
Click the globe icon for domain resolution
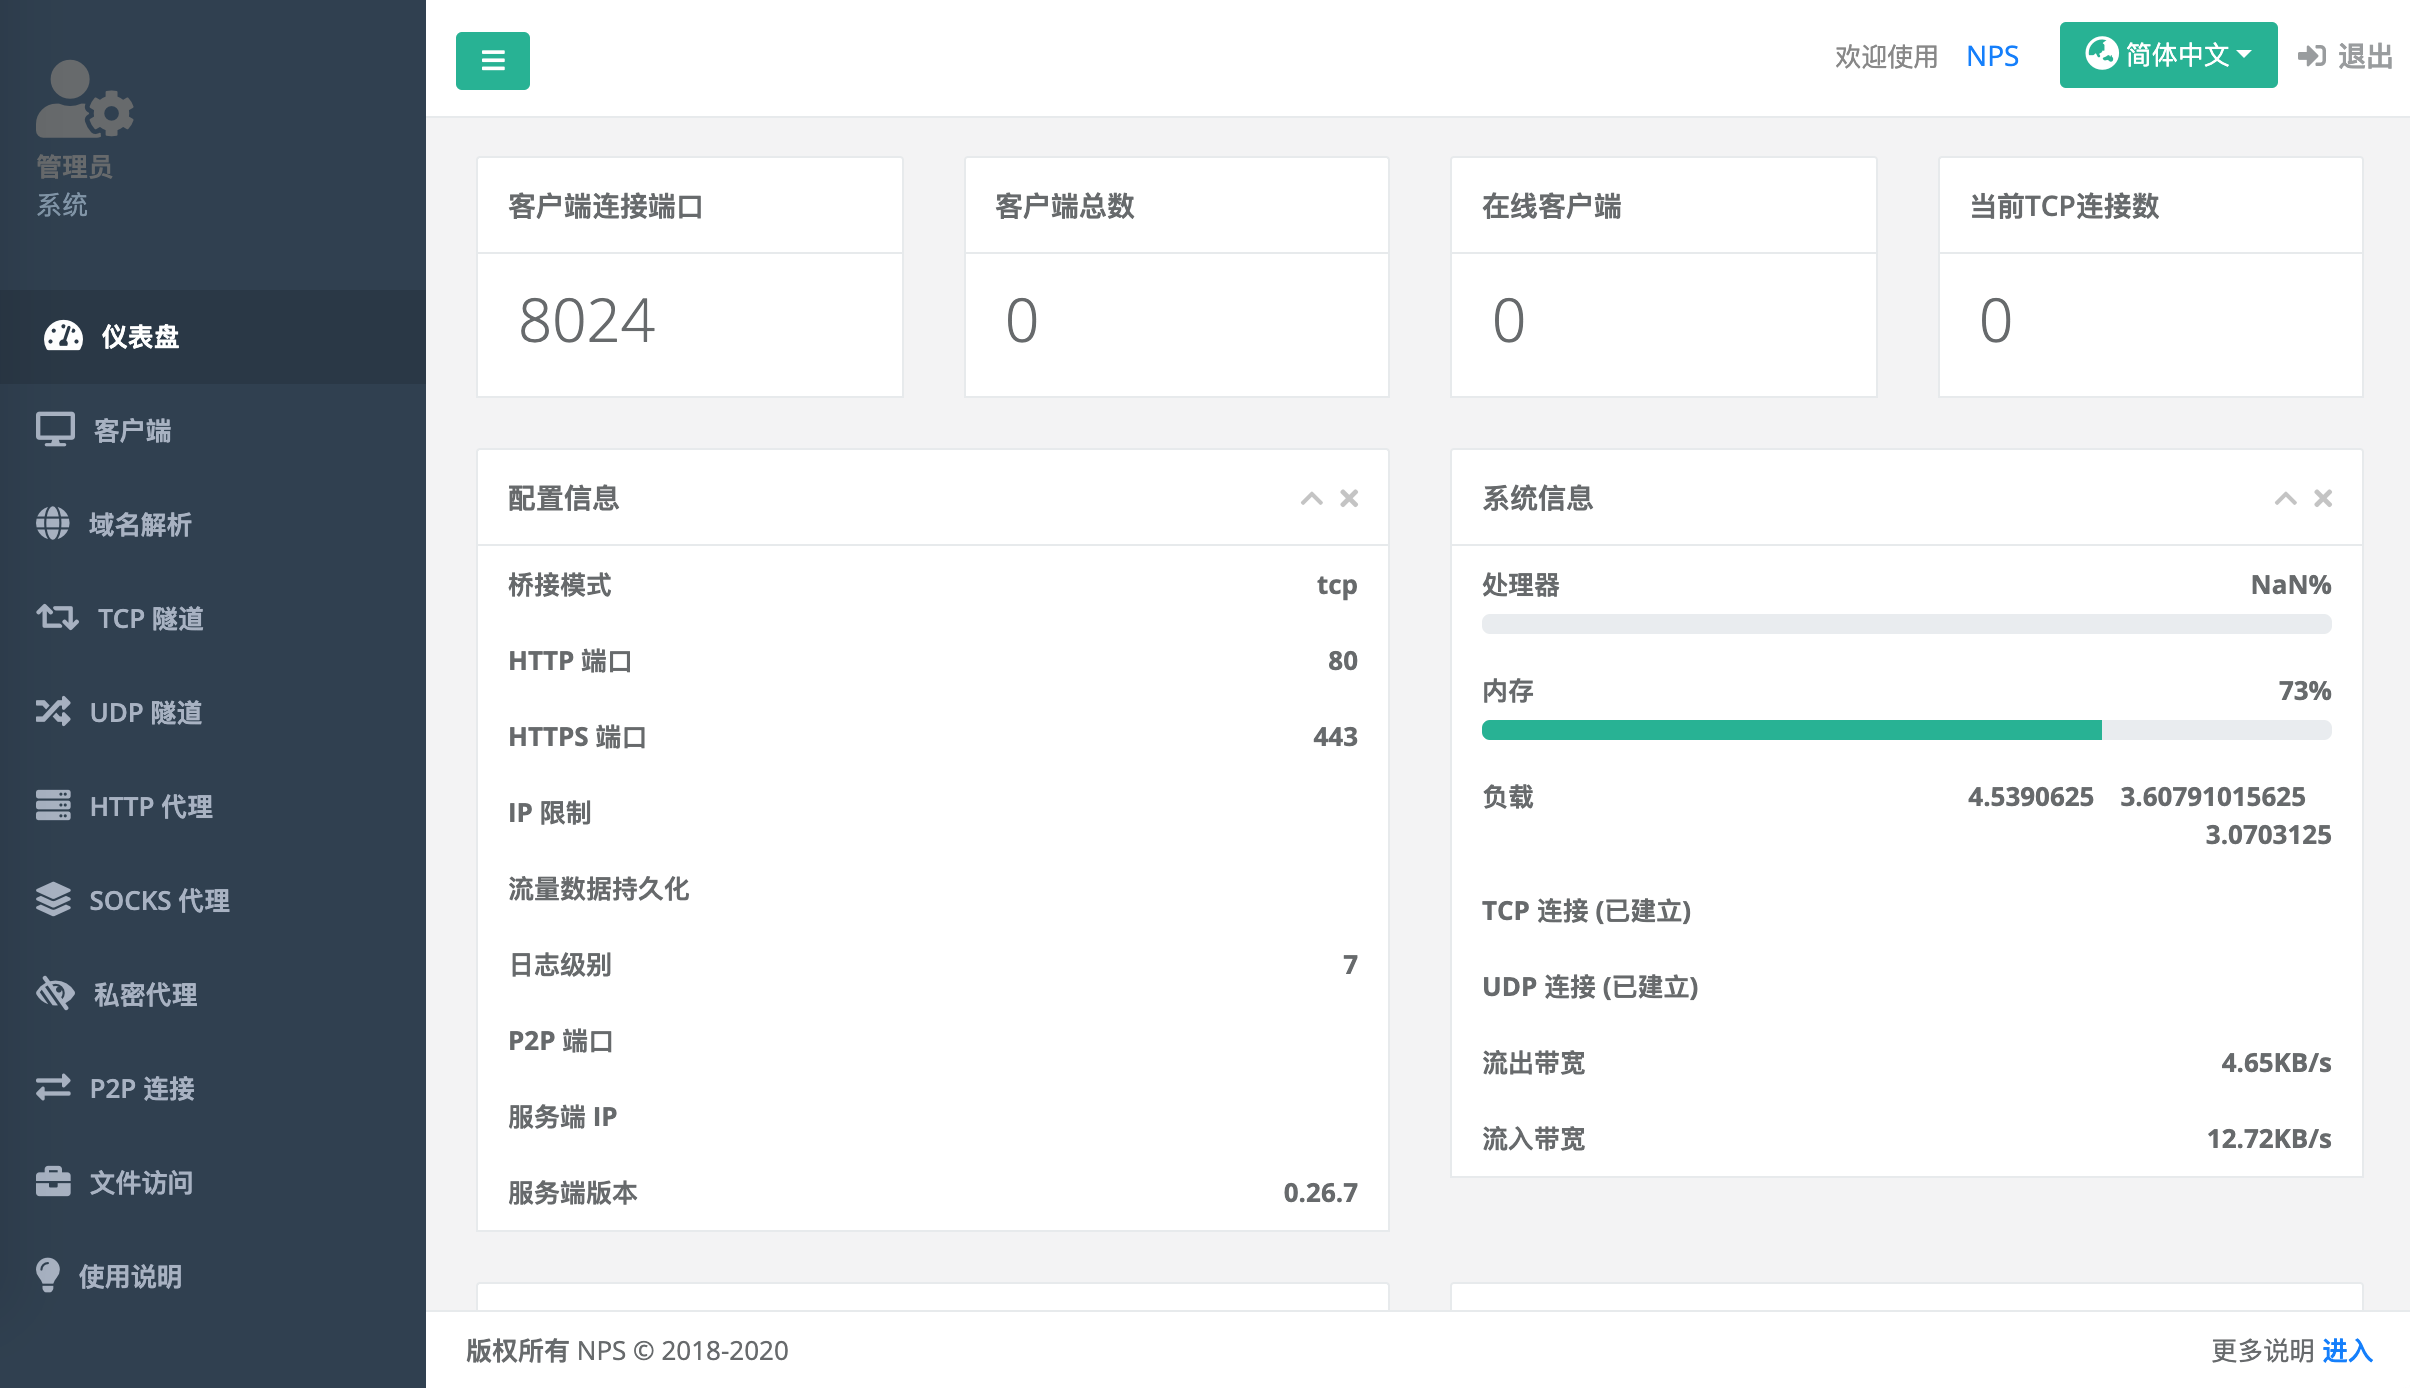tap(53, 523)
